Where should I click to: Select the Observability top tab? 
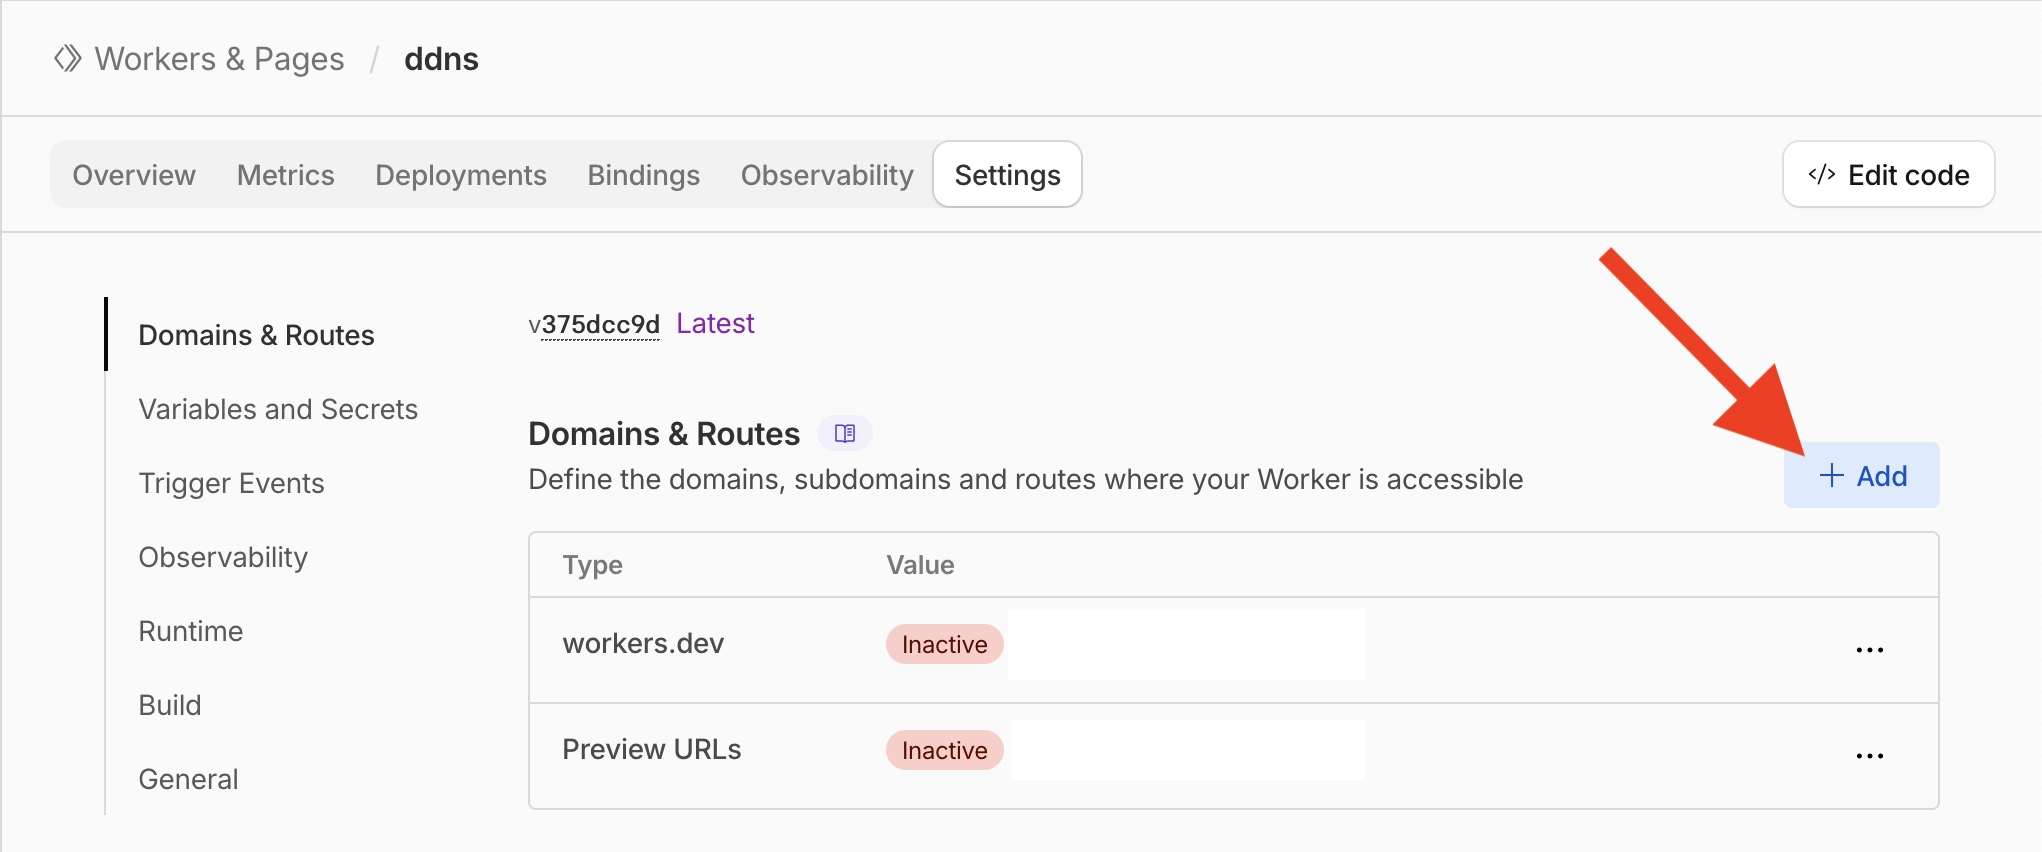[827, 175]
